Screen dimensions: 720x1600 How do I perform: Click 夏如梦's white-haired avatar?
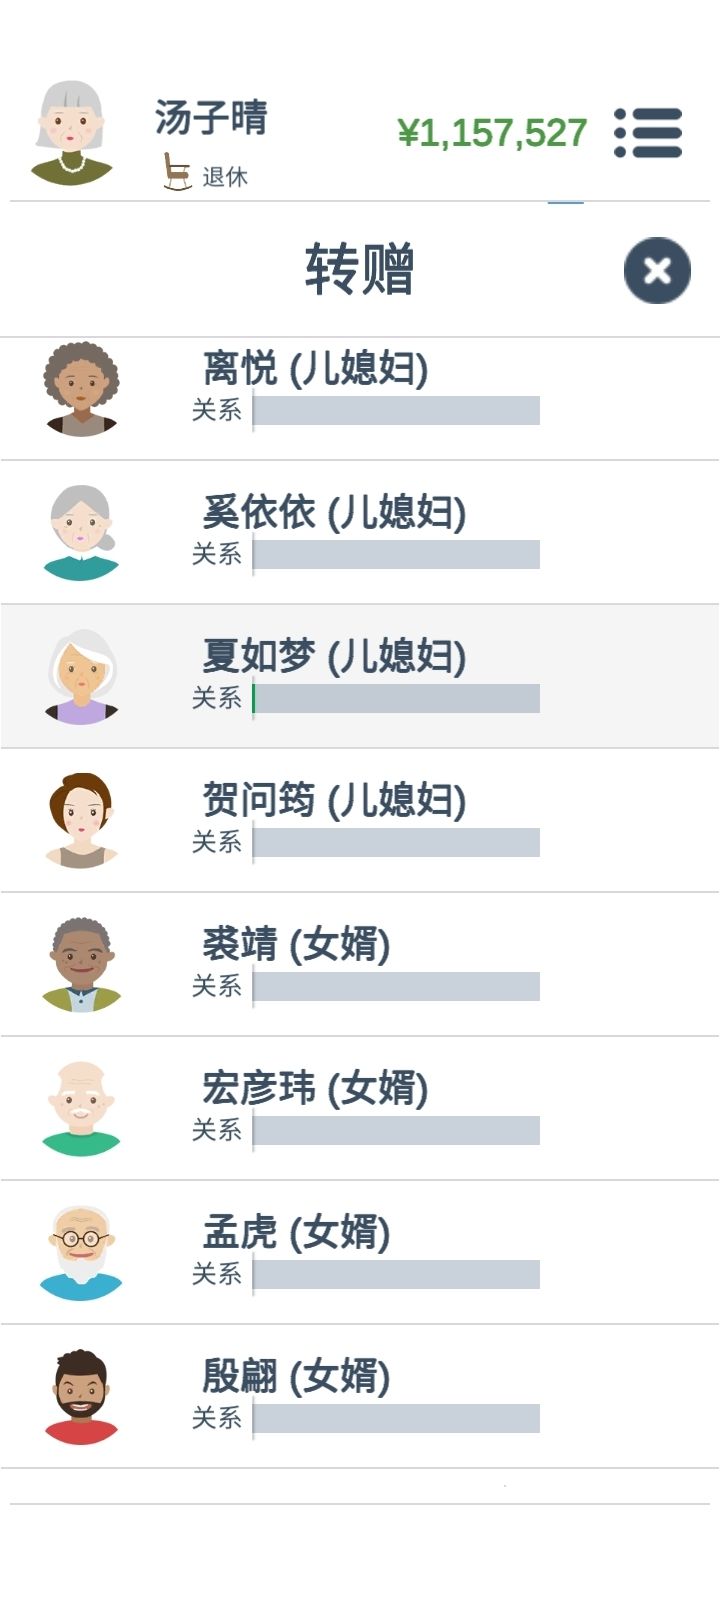[81, 677]
